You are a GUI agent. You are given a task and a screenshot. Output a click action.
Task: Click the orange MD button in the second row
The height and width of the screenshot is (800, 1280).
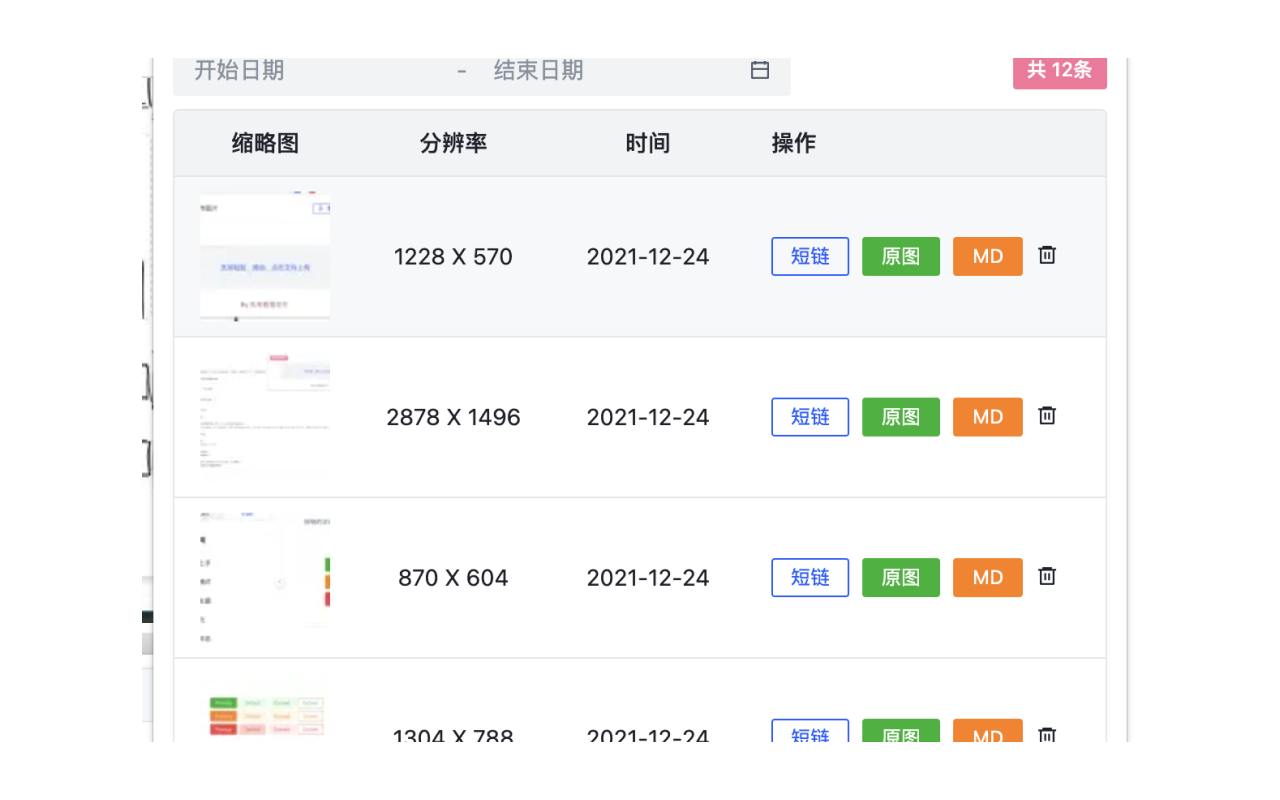click(987, 417)
